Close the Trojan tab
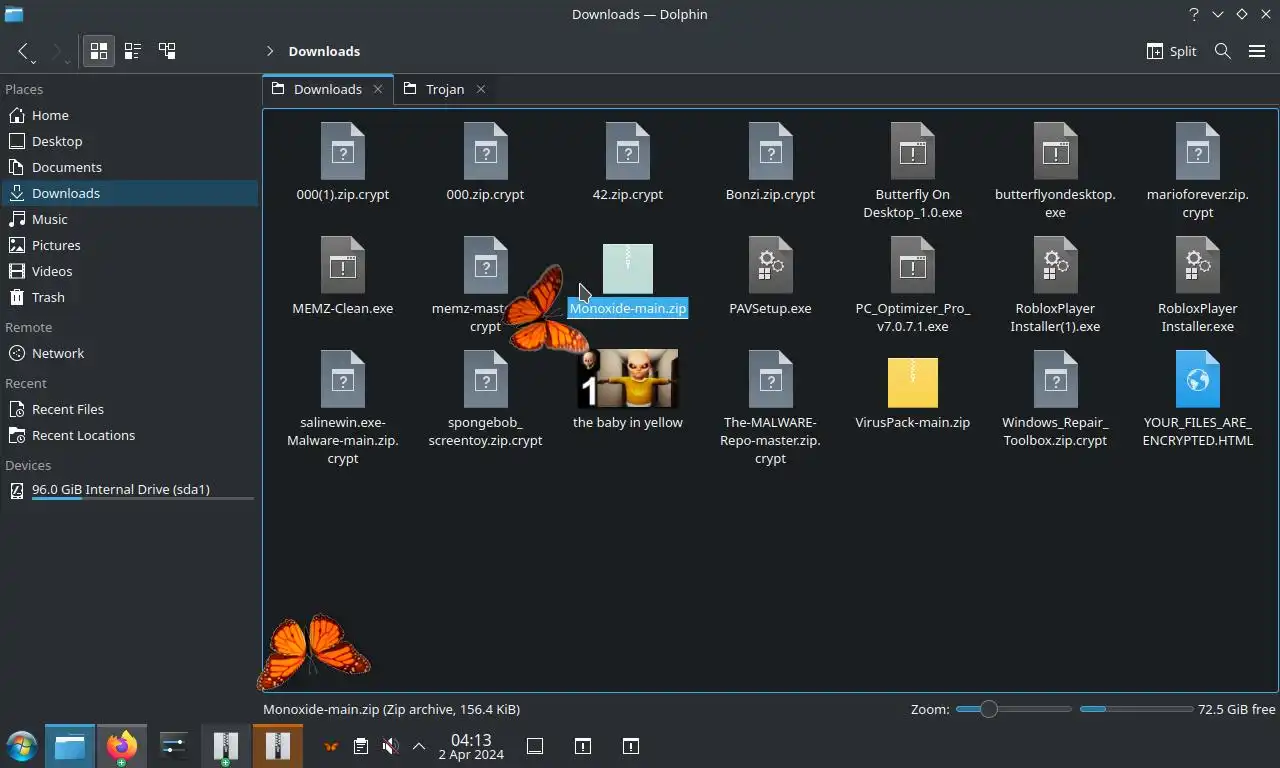The image size is (1280, 768). tap(481, 89)
